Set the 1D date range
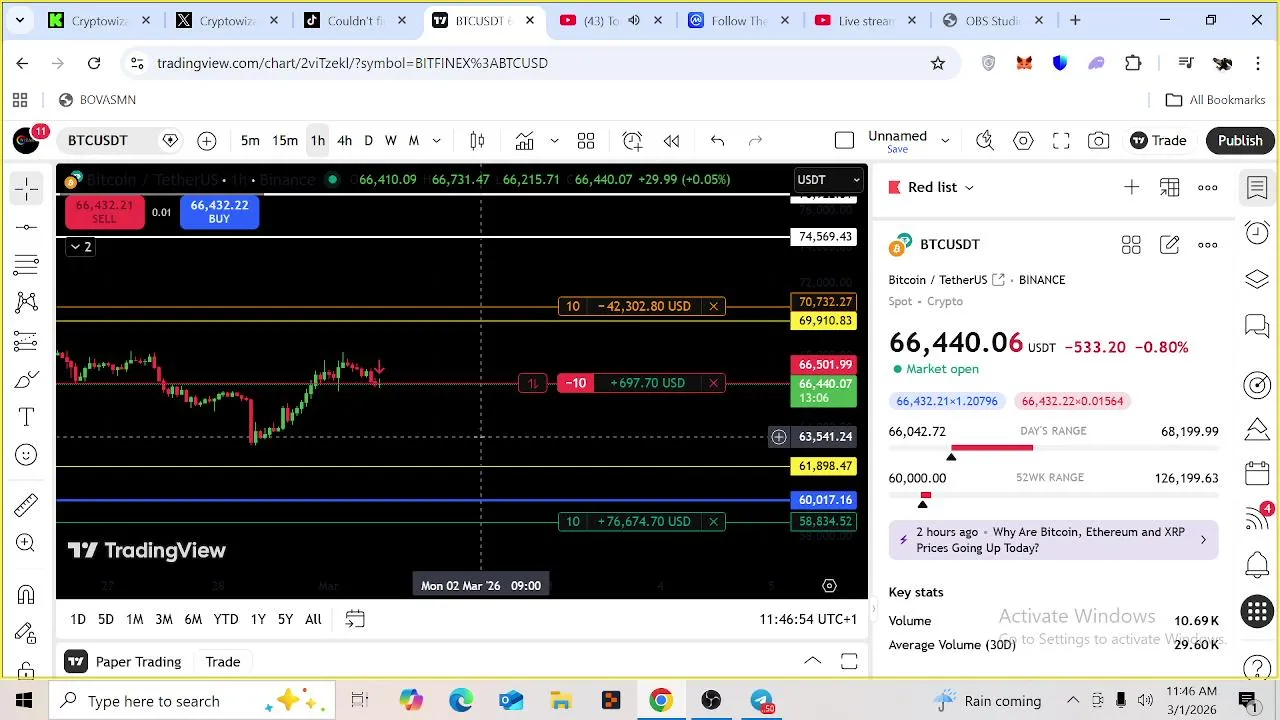 click(78, 620)
